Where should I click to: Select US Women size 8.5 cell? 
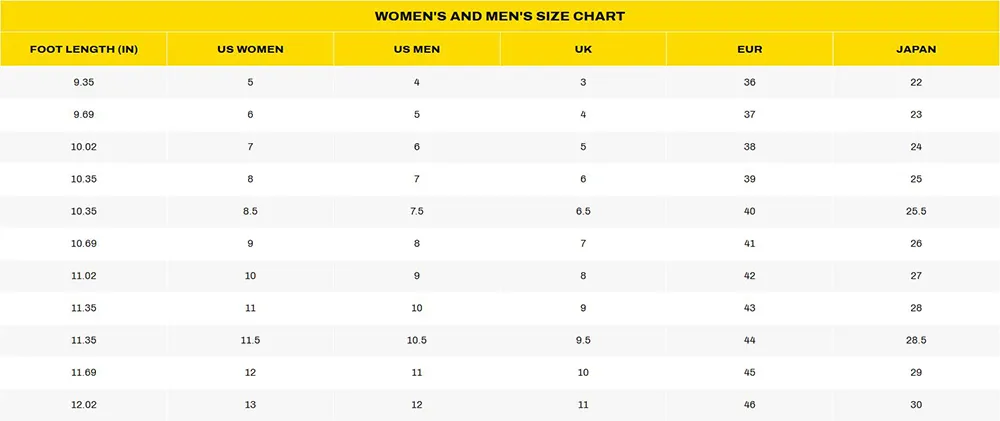tap(250, 211)
